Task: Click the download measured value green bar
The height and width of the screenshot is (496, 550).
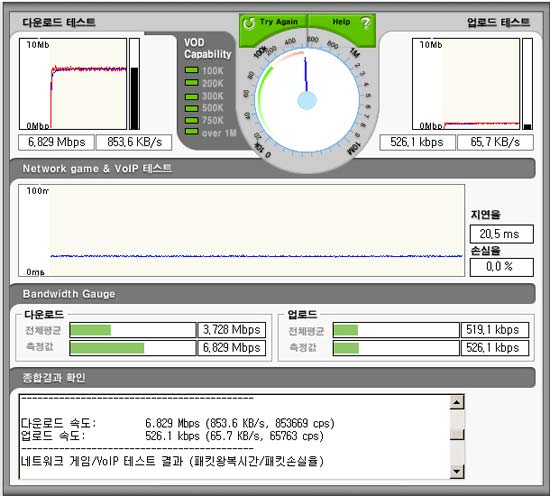Action: coord(107,348)
